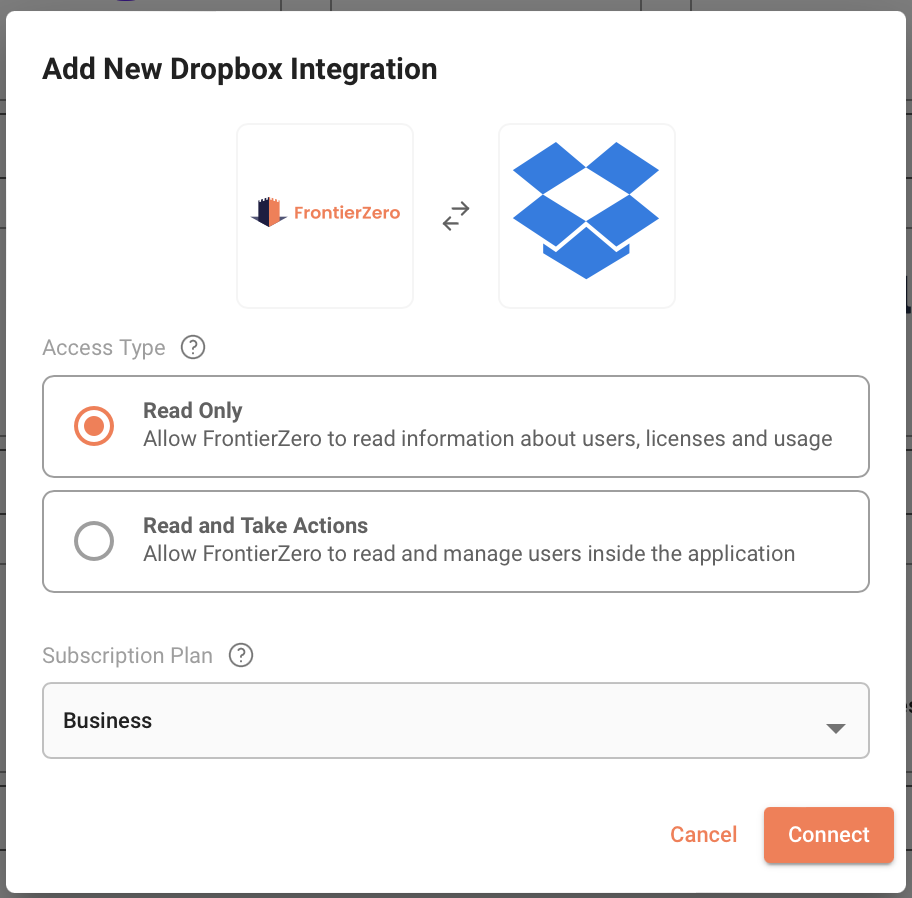Click the Access Type label
Screen dimensions: 912x898
coord(104,348)
